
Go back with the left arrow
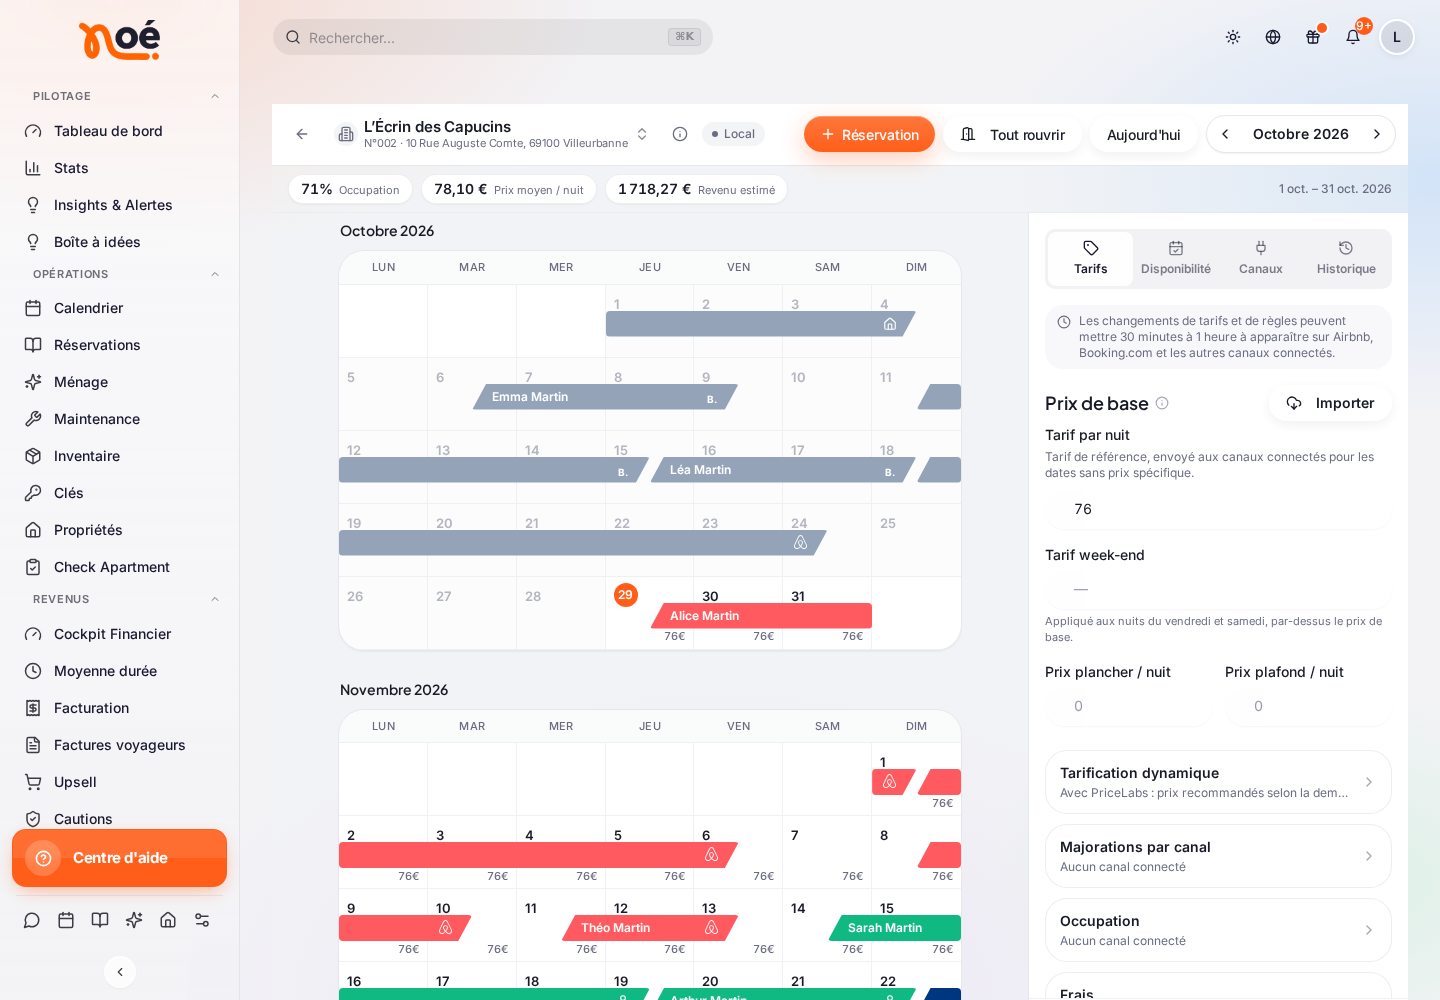click(302, 134)
